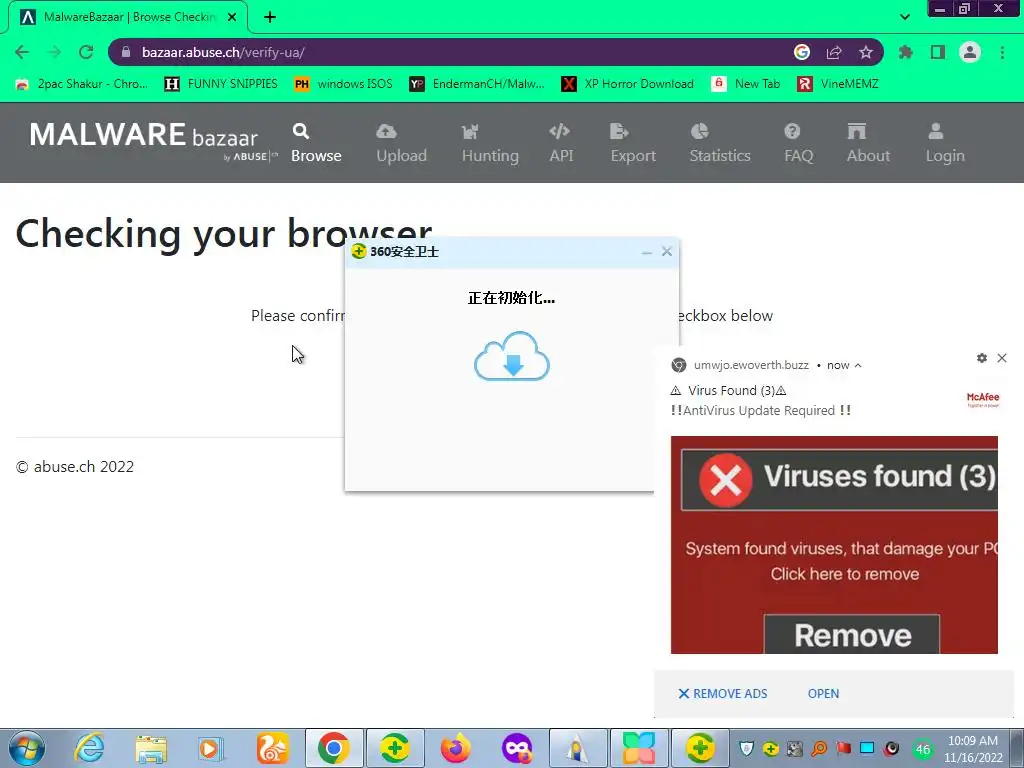
Task: Open the Chrome profile avatar
Action: (x=970, y=52)
